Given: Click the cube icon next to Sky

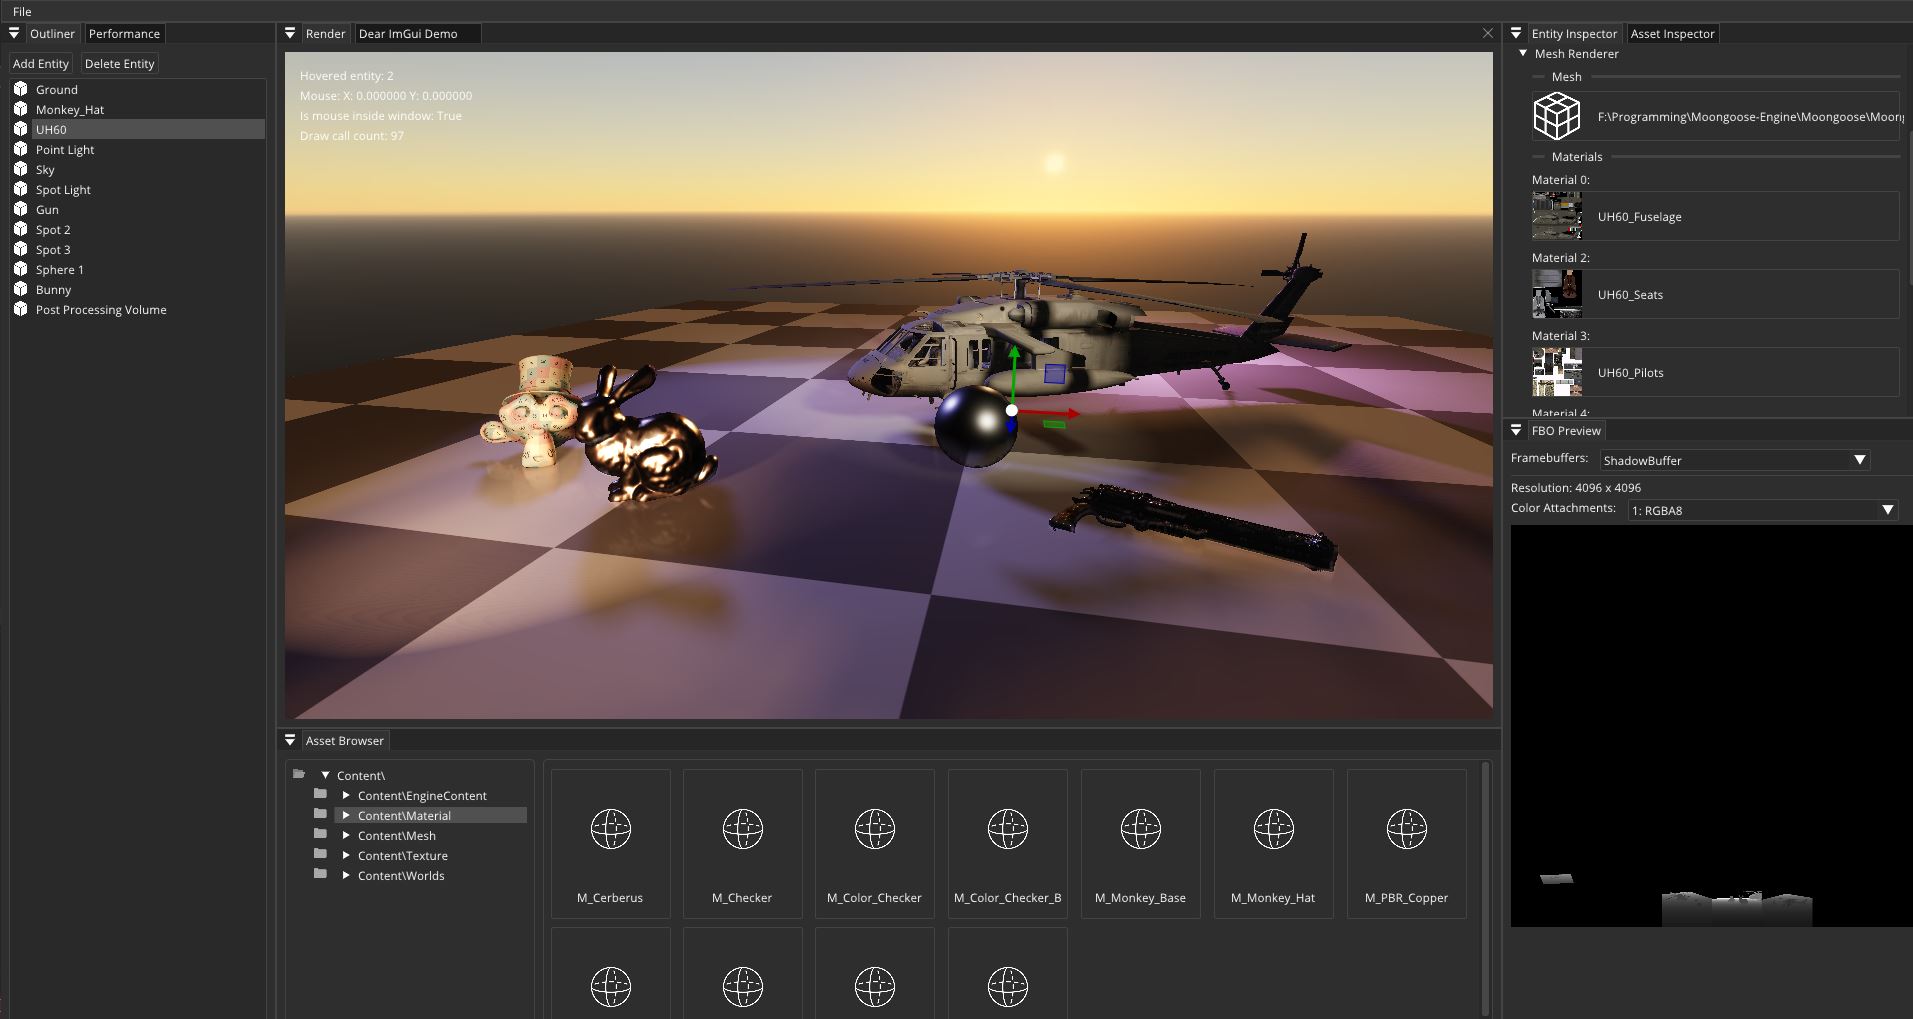Looking at the screenshot, I should click(20, 169).
